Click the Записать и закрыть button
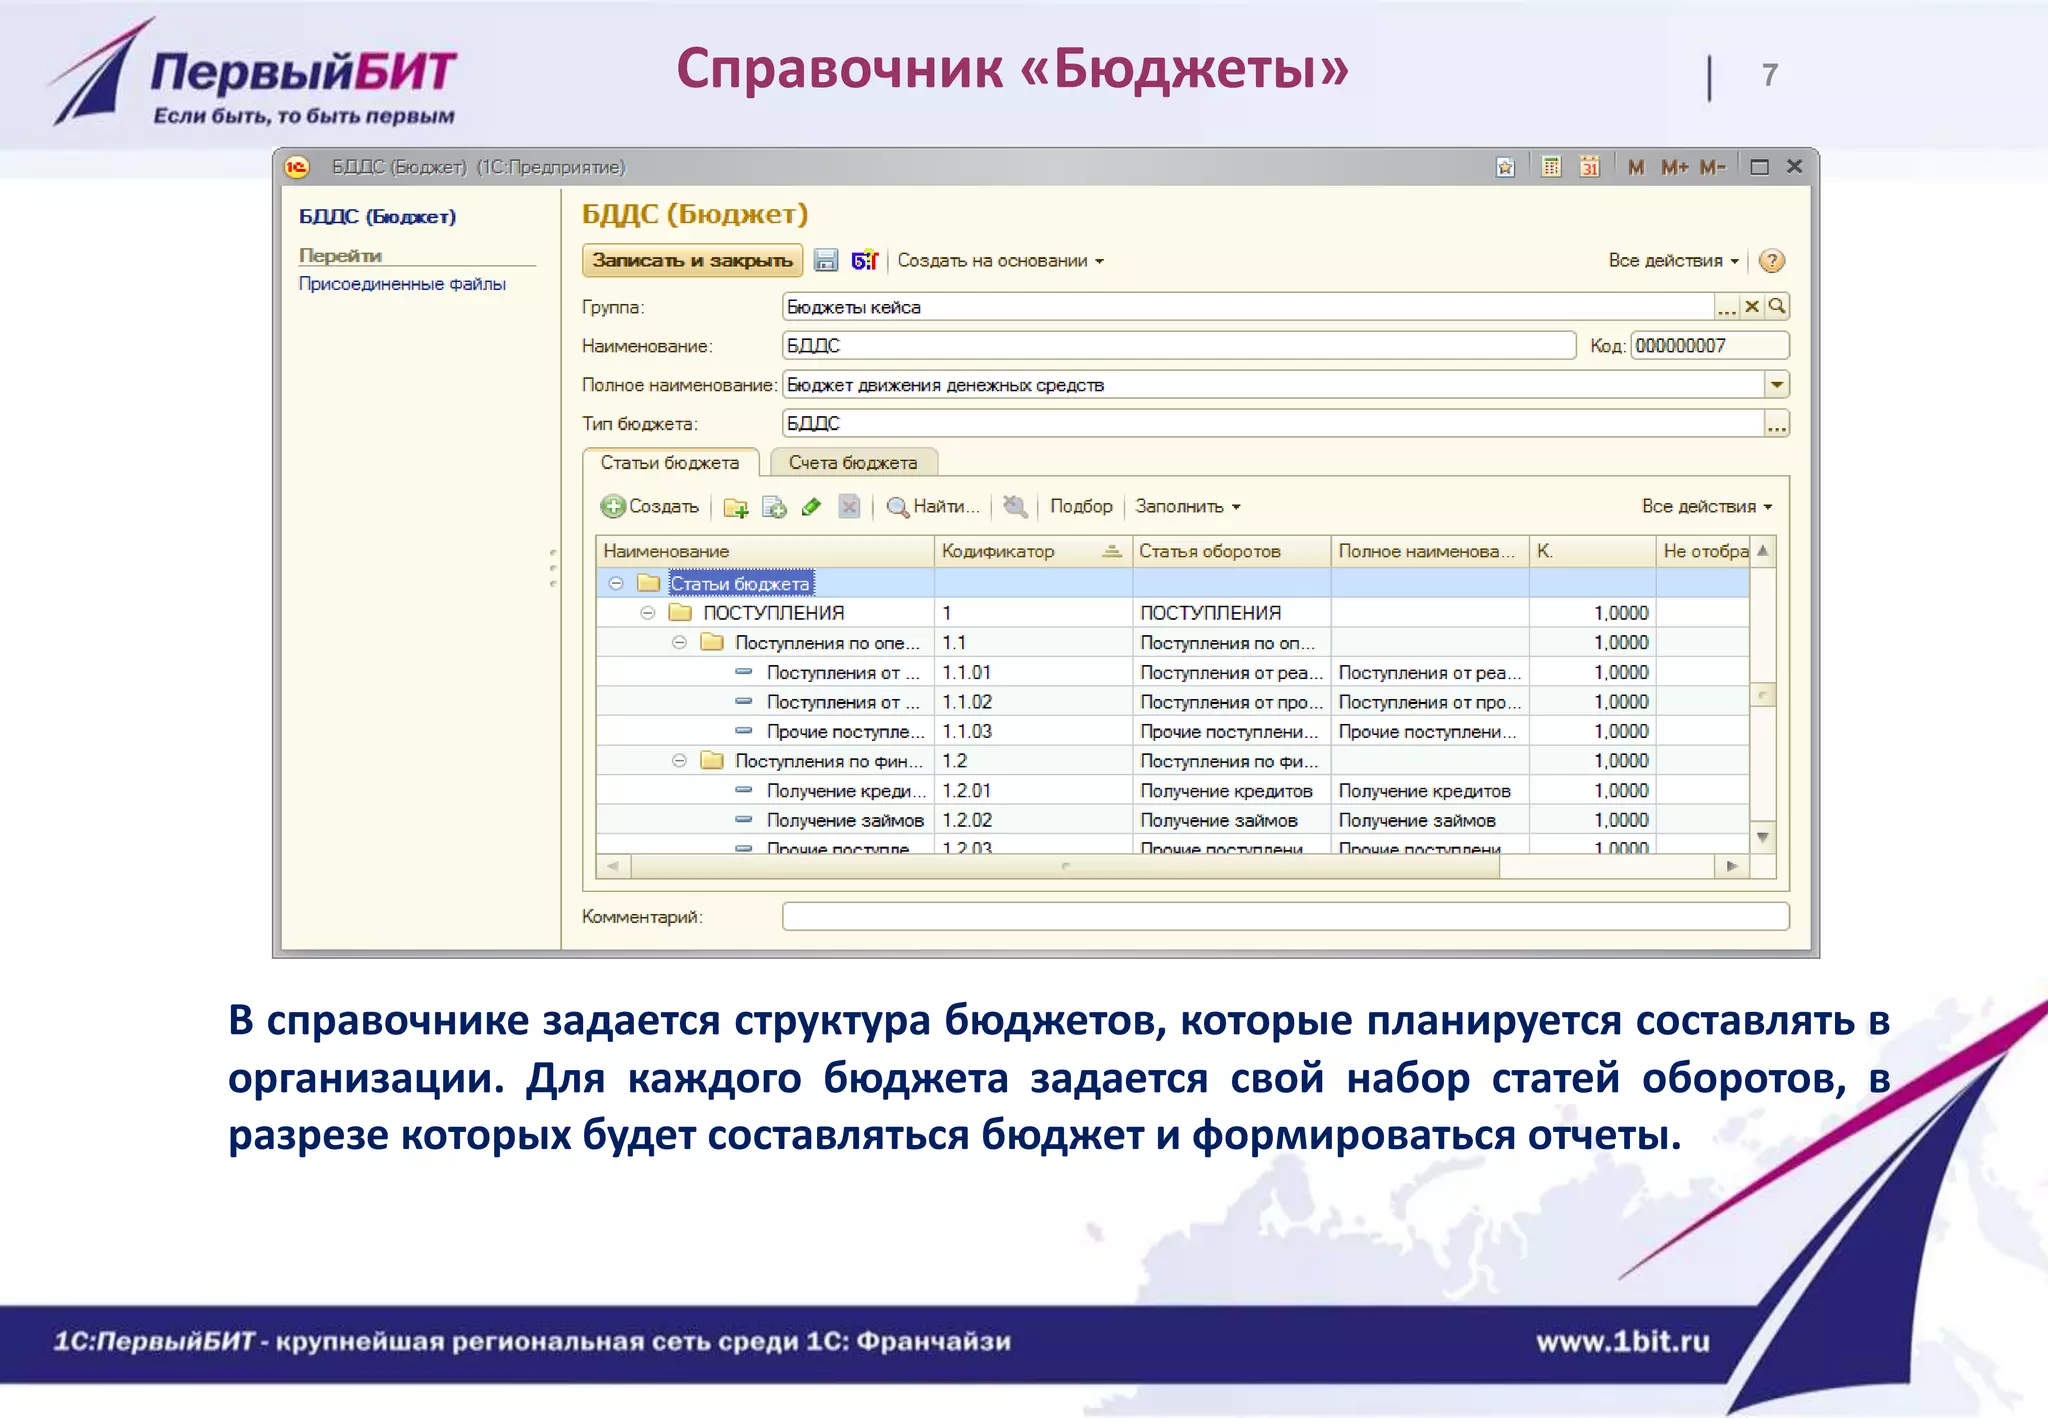 (x=692, y=261)
